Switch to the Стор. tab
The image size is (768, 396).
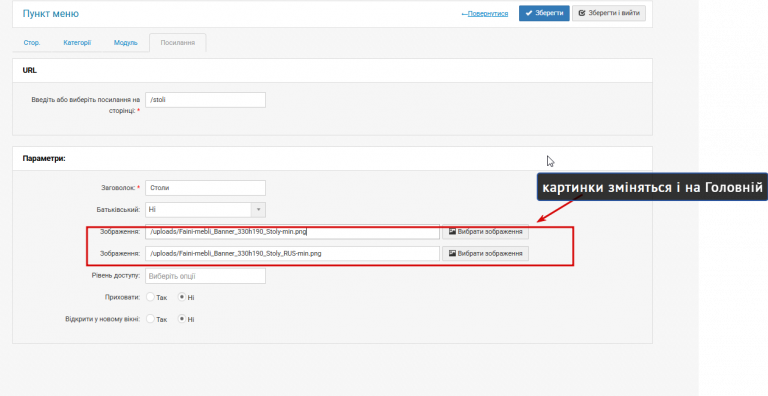[x=32, y=43]
